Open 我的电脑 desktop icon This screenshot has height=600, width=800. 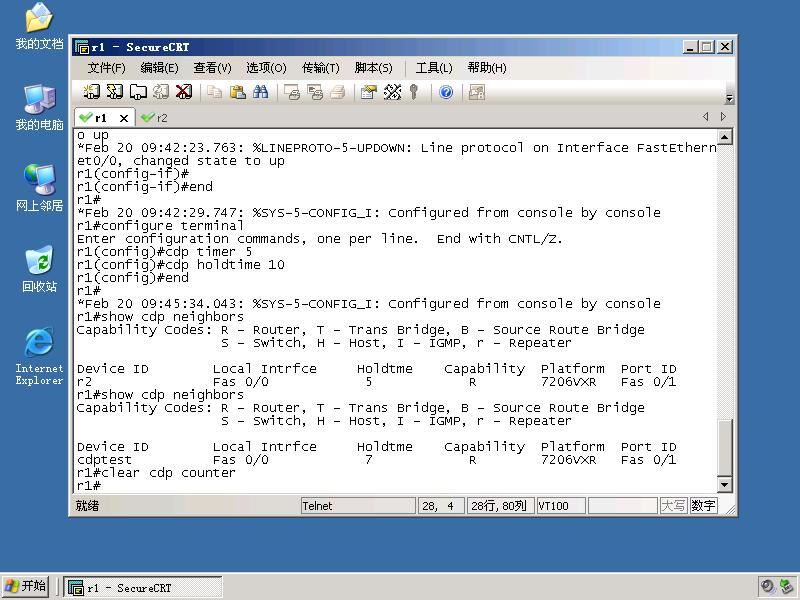click(x=39, y=108)
